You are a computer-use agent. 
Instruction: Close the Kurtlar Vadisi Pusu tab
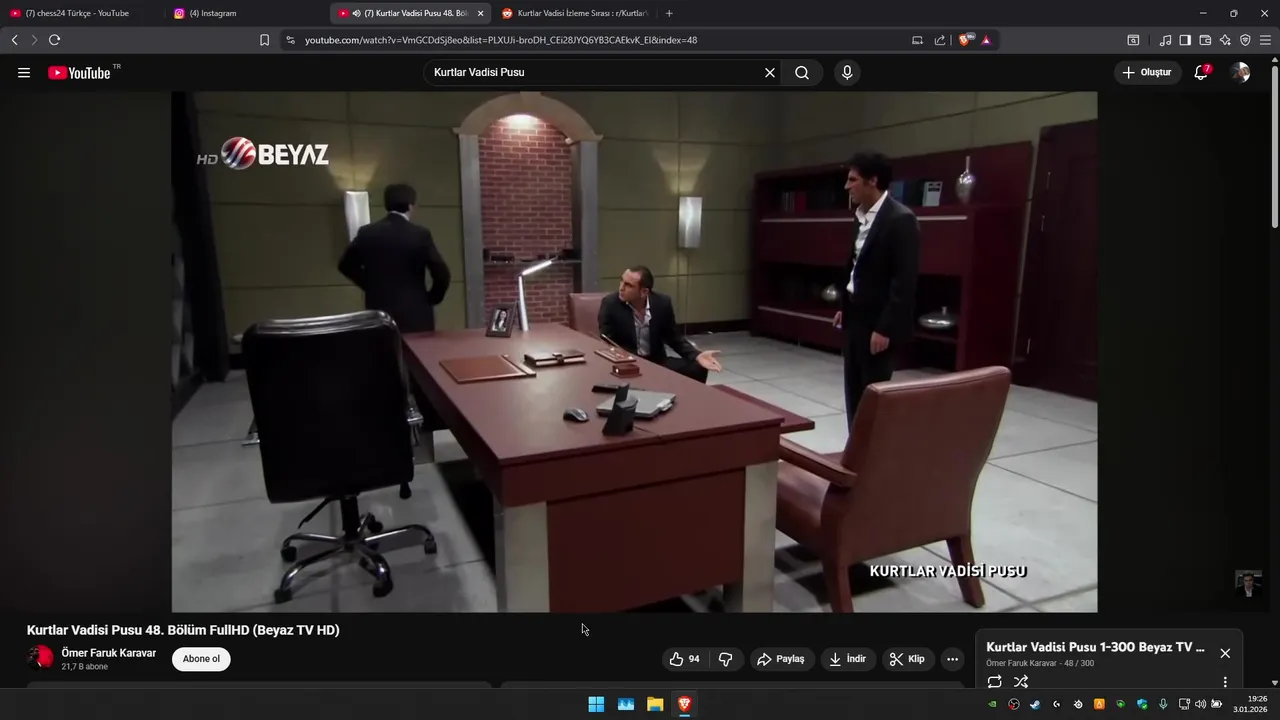(x=480, y=13)
